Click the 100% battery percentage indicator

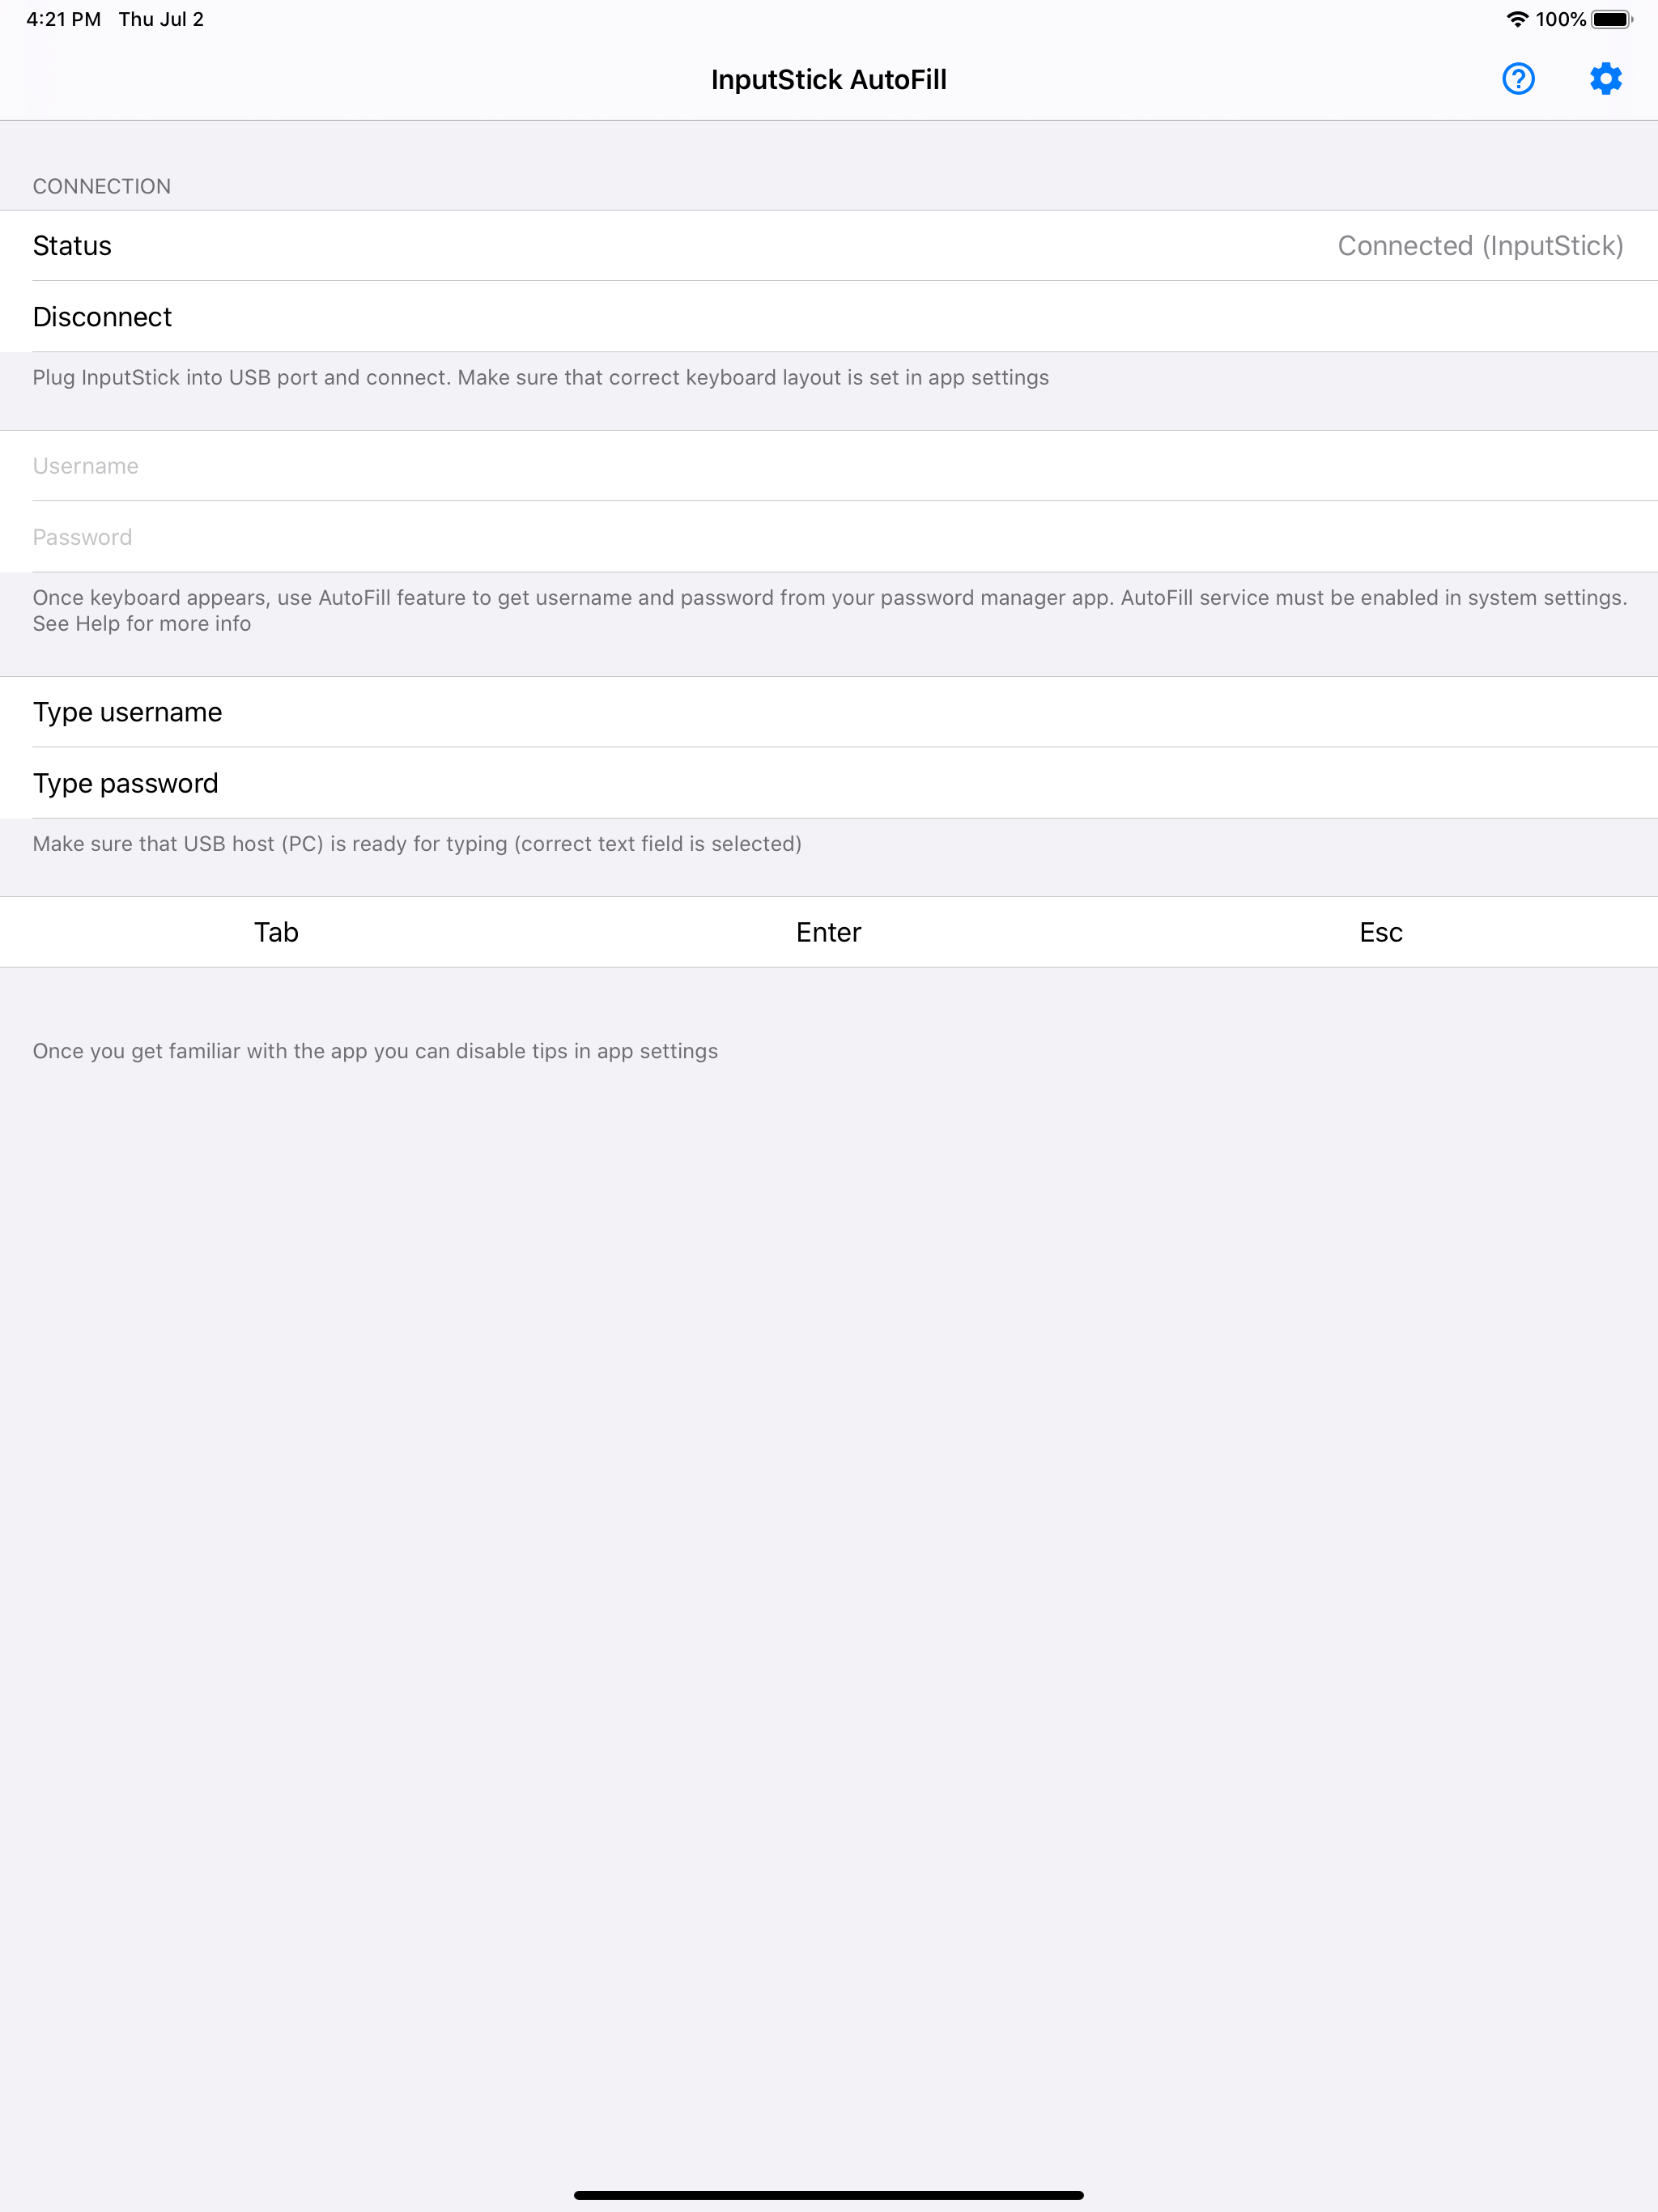(1560, 18)
